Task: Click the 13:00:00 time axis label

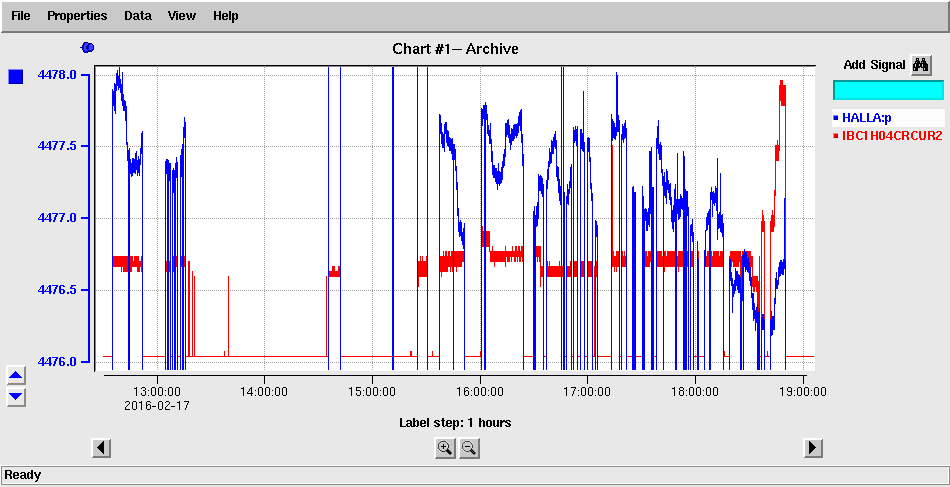Action: coord(157,392)
